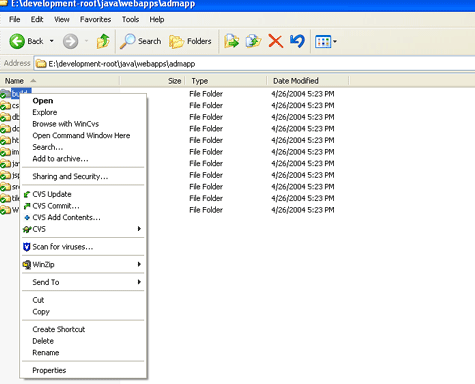Select Browse with WinCvs
The height and width of the screenshot is (384, 475).
(x=83, y=124)
